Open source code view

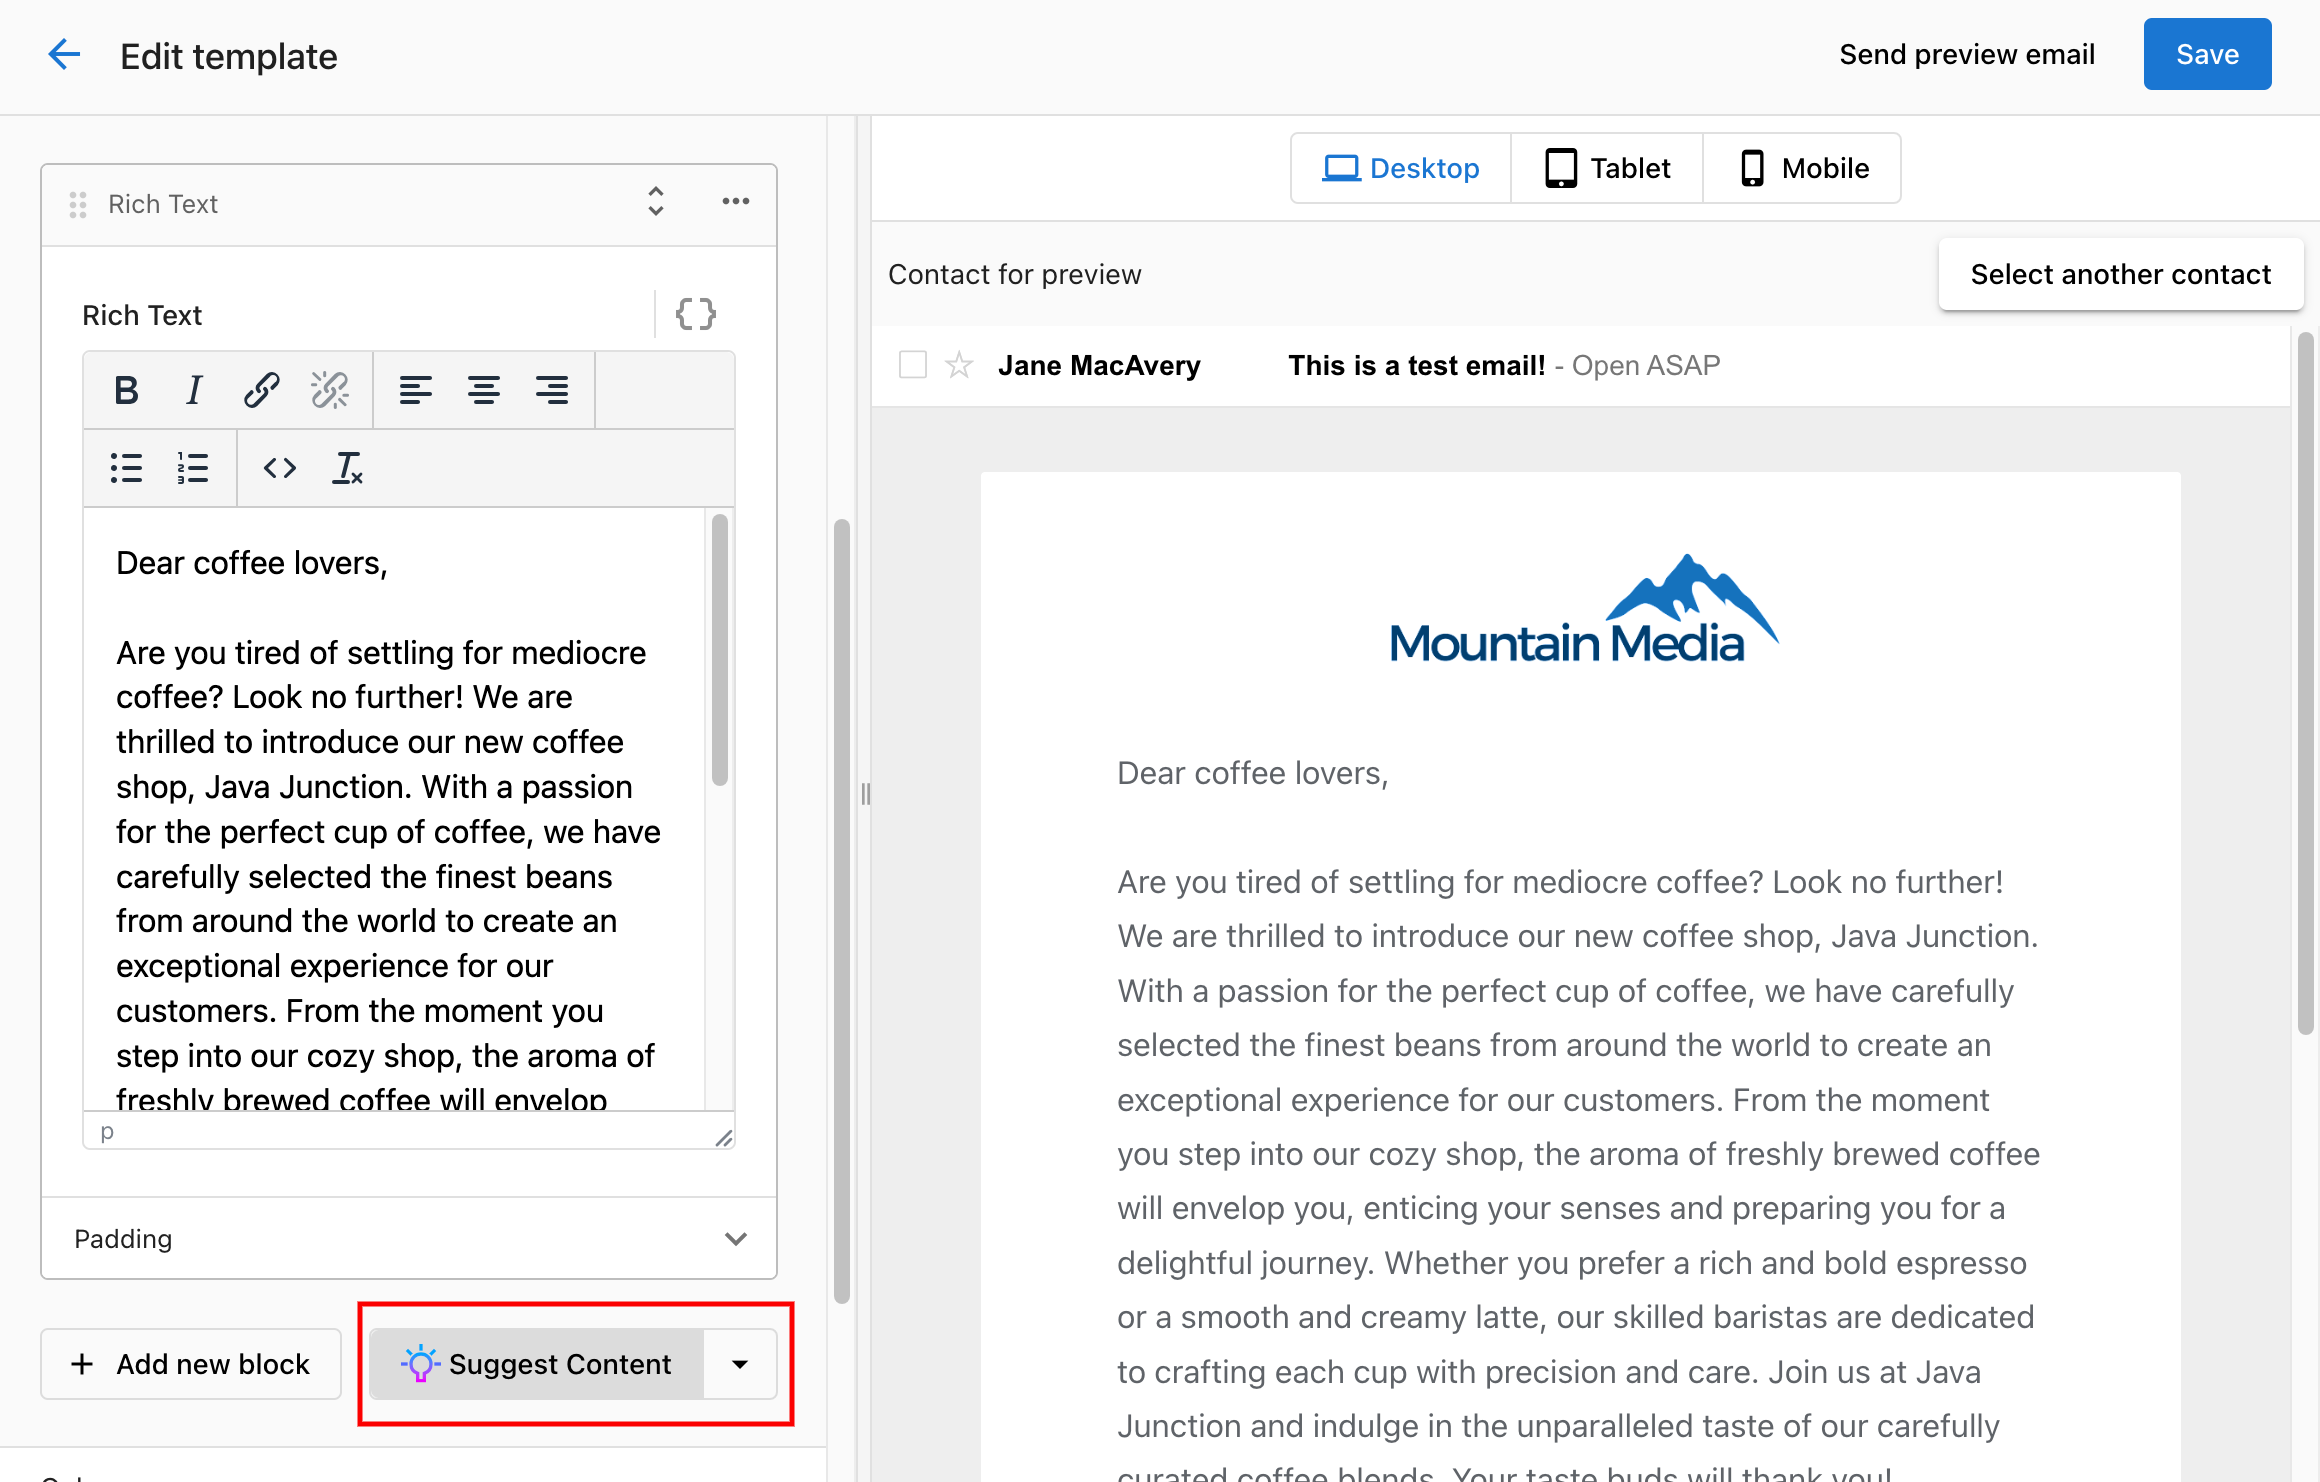280,468
